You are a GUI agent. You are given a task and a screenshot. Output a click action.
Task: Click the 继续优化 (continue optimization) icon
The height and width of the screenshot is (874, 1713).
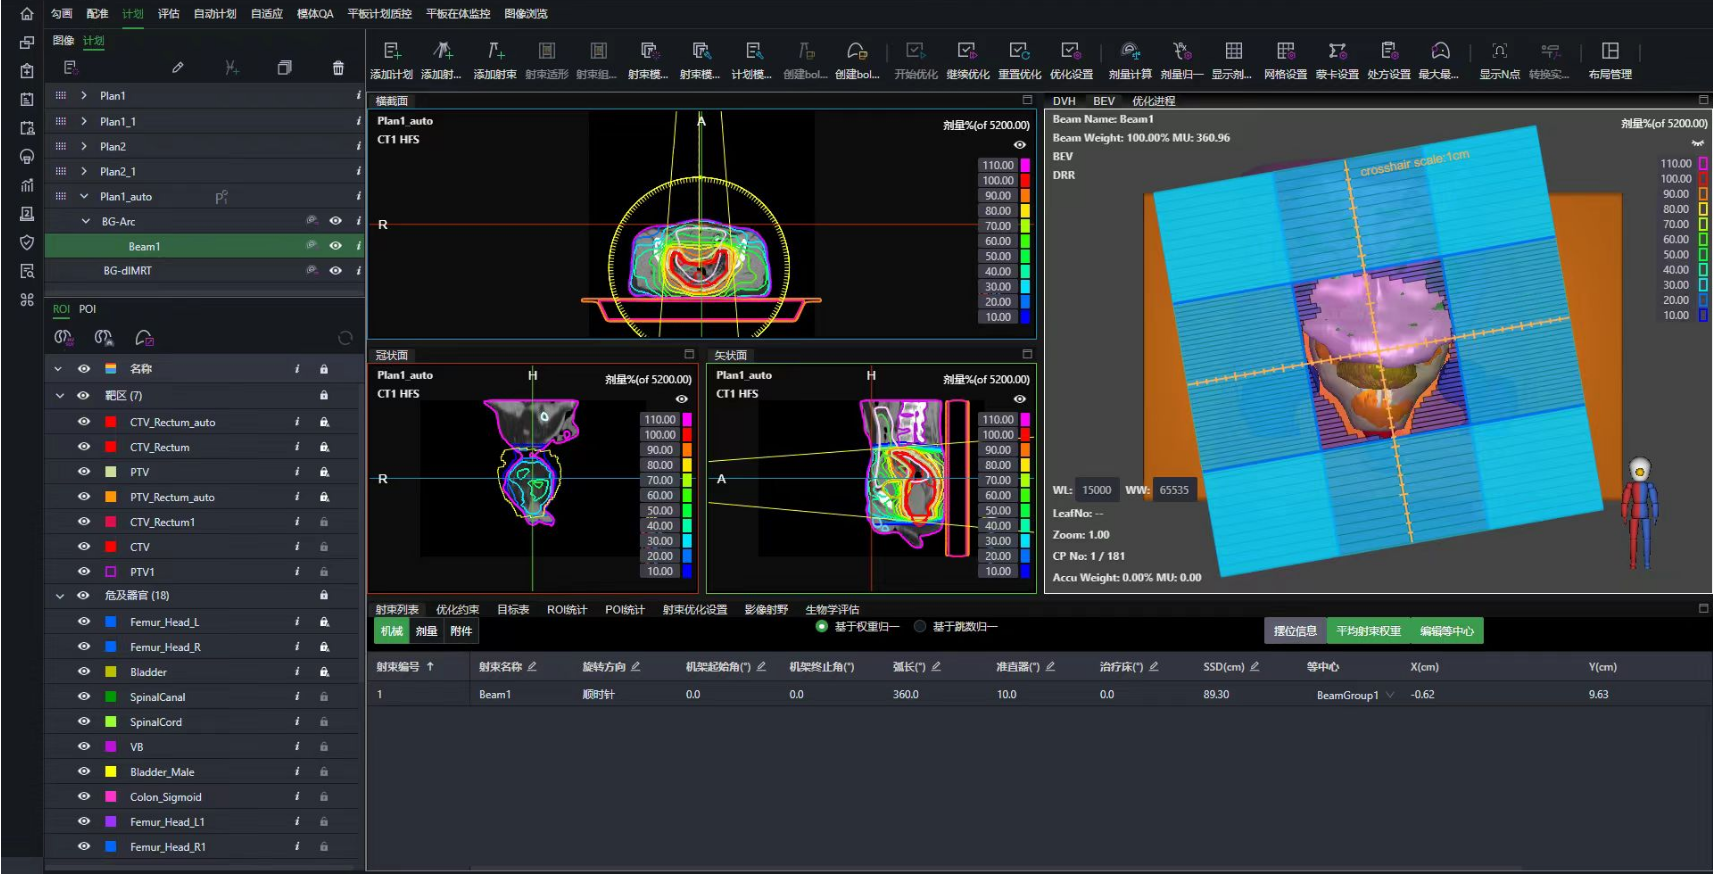point(967,52)
